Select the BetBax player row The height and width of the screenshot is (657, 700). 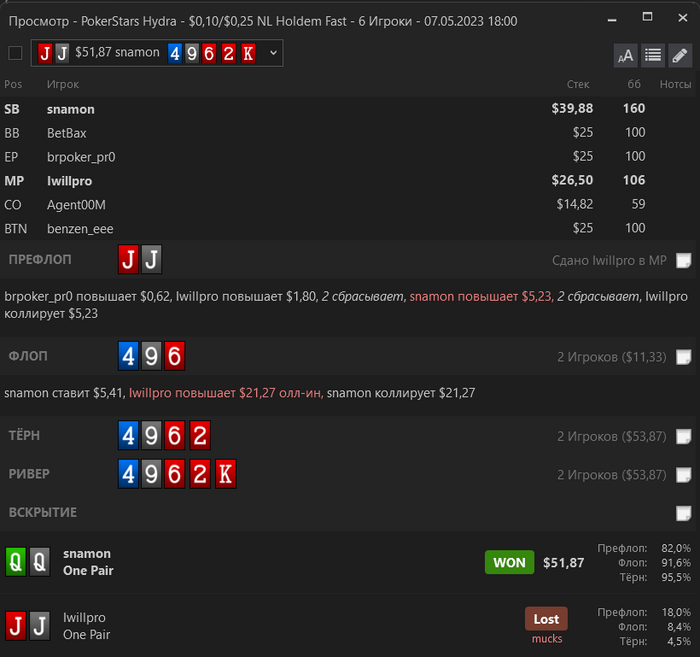tap(350, 133)
